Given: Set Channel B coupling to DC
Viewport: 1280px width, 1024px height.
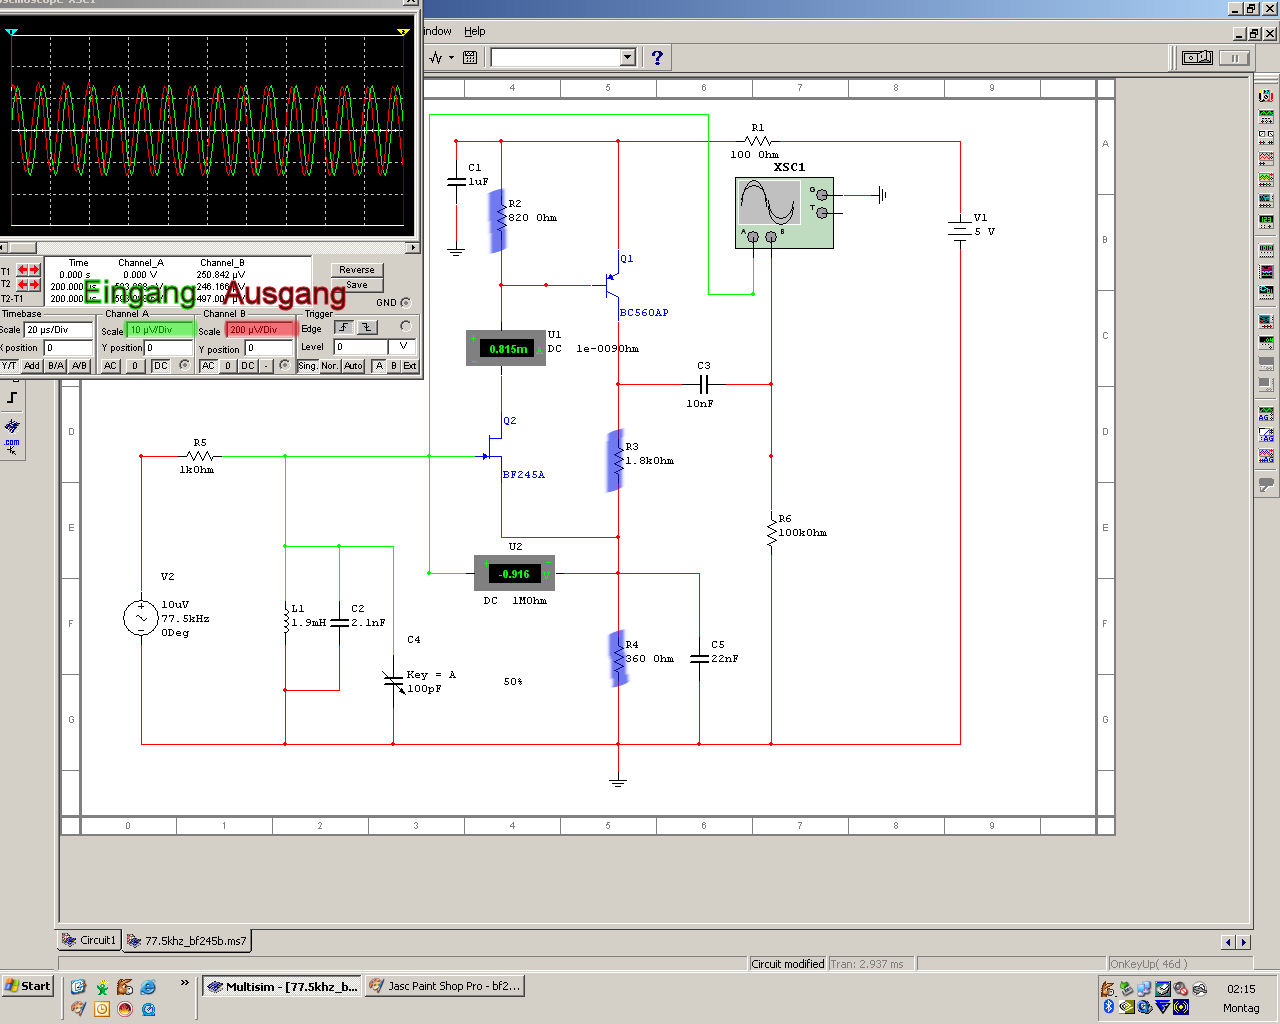Looking at the screenshot, I should click(247, 366).
